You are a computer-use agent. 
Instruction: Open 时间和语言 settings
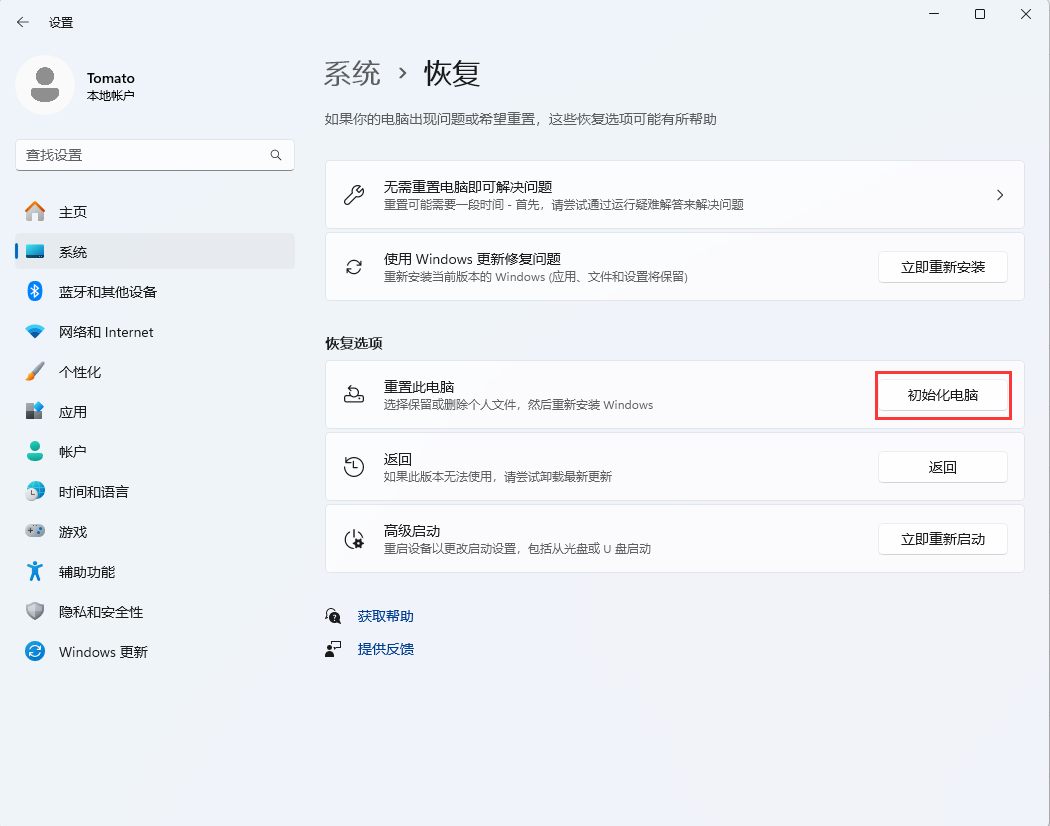tap(93, 492)
